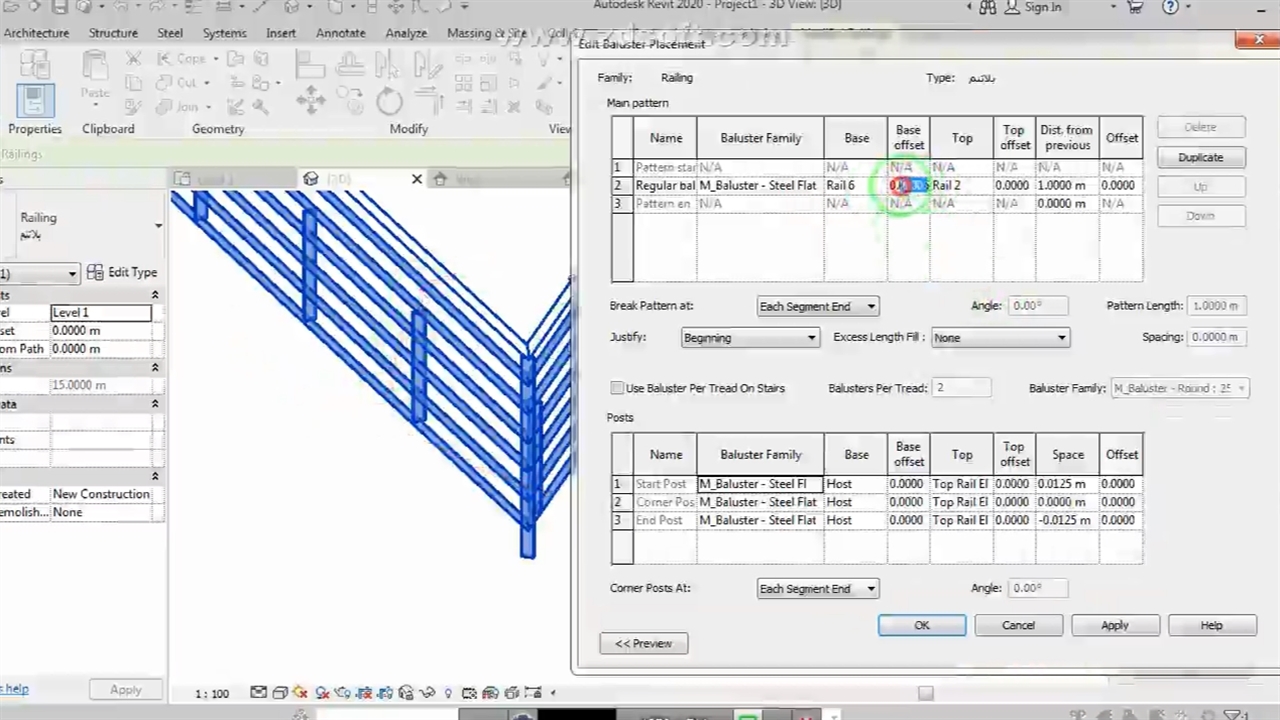Click the Properties palette icon in ribbon
This screenshot has height=720, width=1280.
pyautogui.click(x=34, y=100)
